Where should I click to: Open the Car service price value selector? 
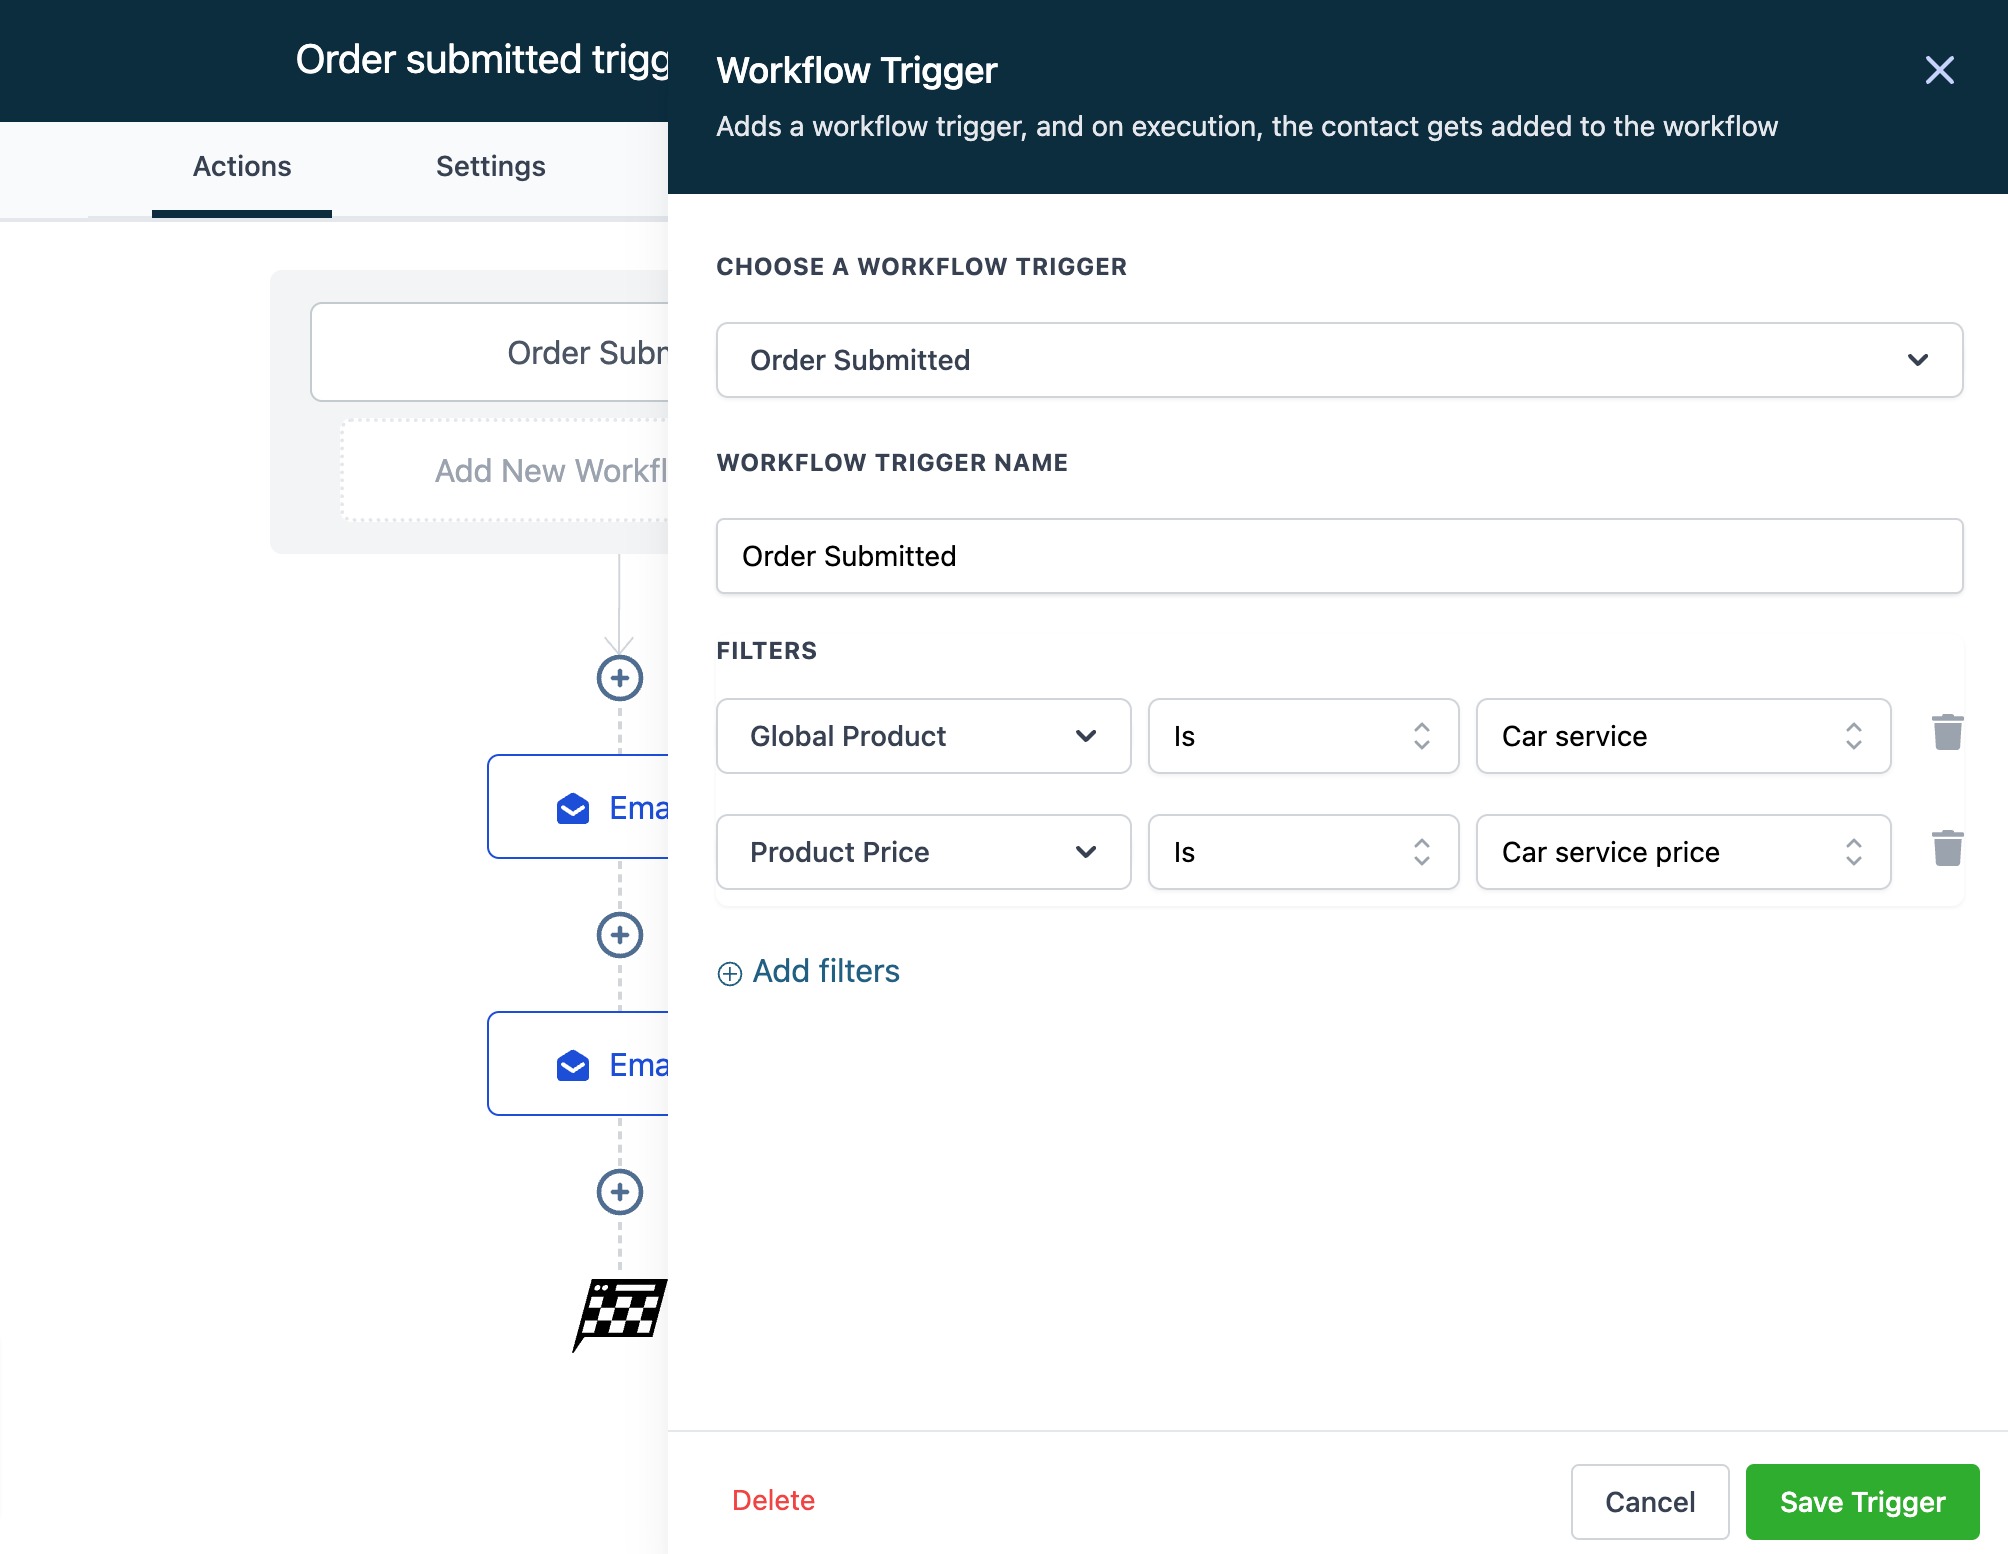[x=1682, y=852]
